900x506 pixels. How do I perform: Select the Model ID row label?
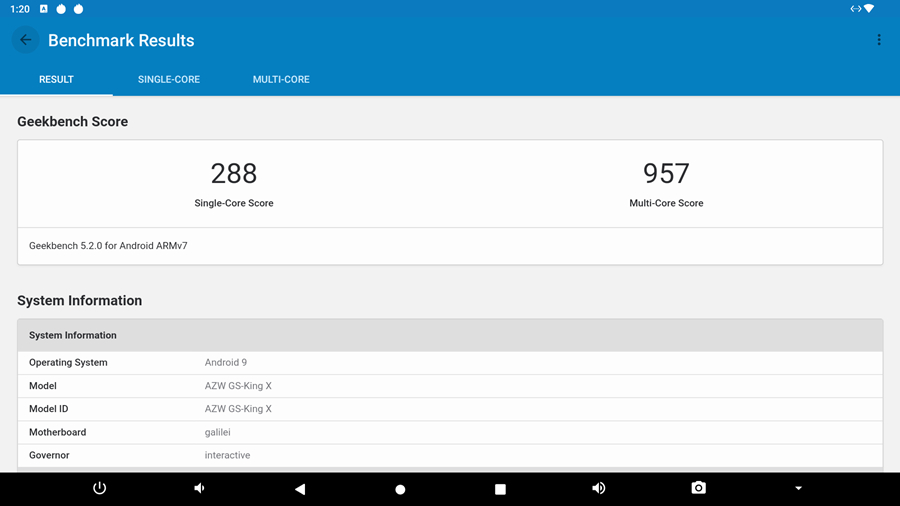(x=49, y=409)
